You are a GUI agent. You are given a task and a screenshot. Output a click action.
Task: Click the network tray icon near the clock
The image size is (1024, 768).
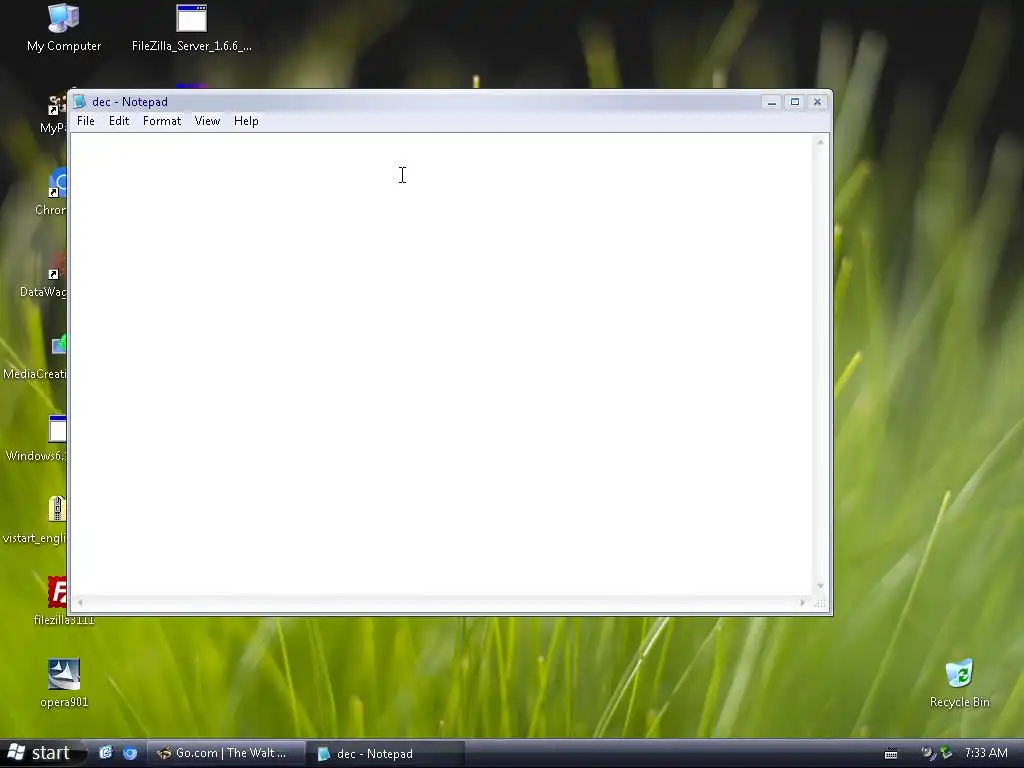click(927, 753)
